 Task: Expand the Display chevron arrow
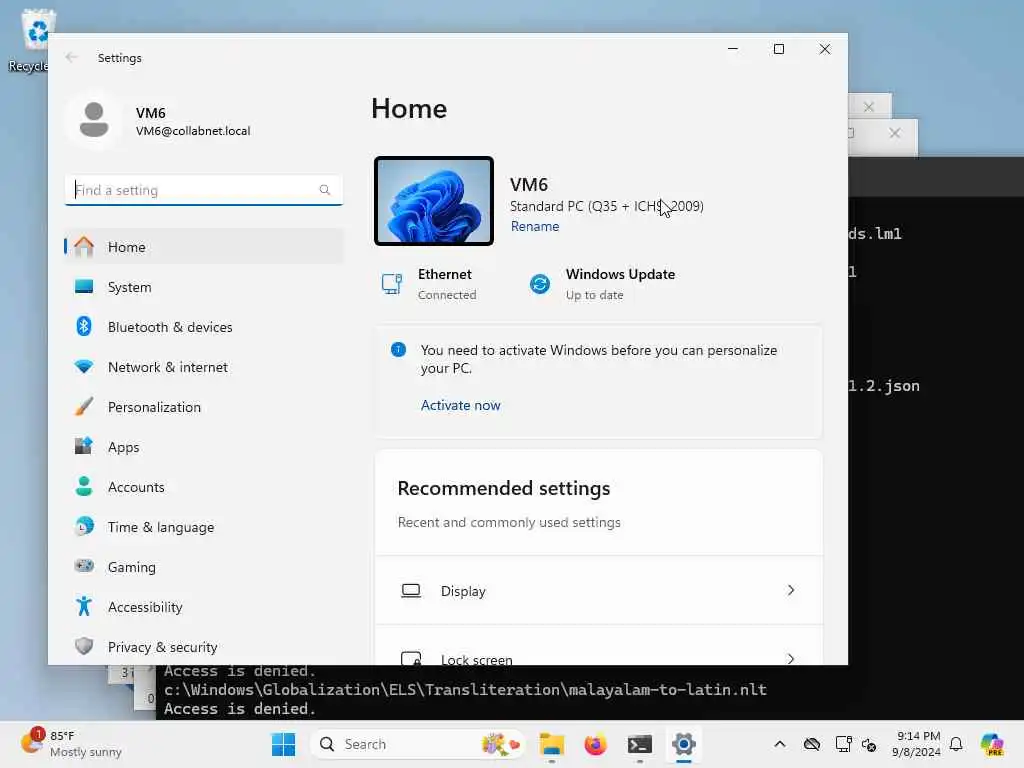[791, 590]
